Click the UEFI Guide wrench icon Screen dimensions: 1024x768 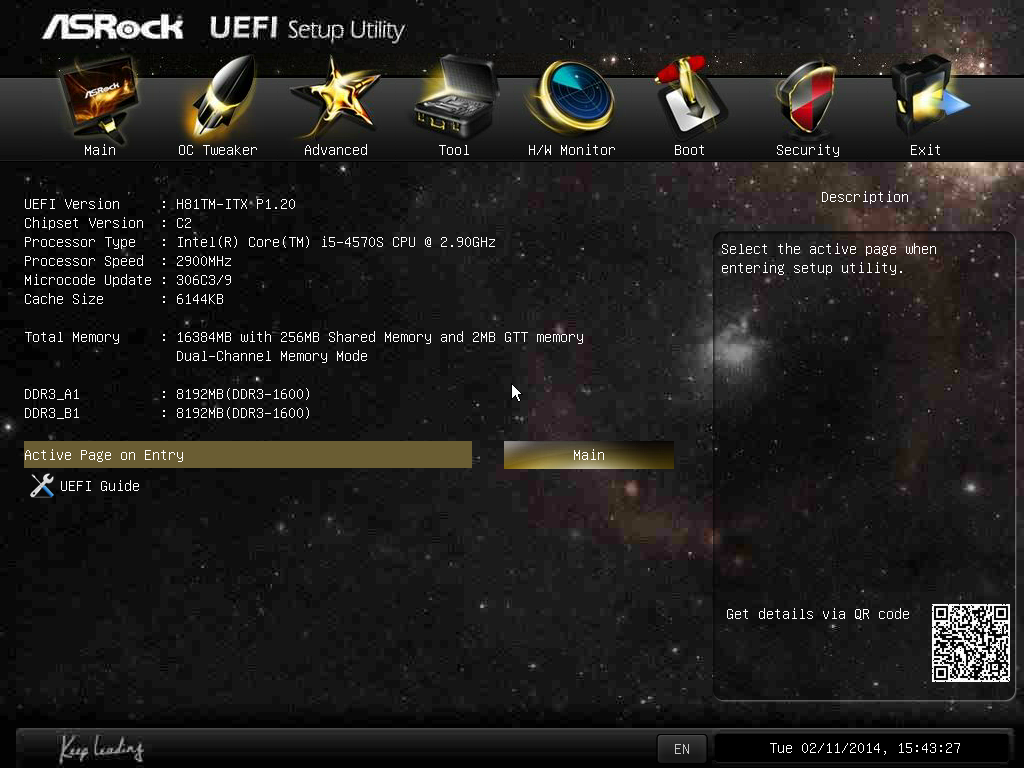(x=41, y=486)
